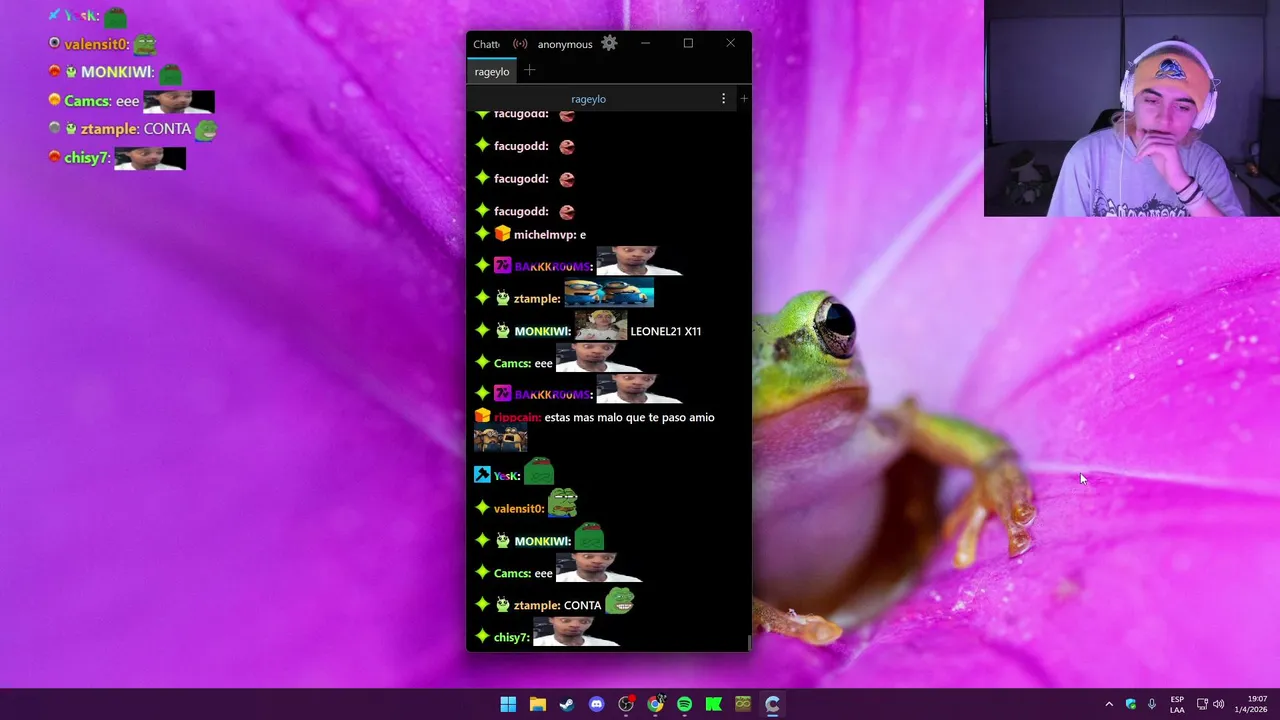The image size is (1280, 720).
Task: Click Camcs "eee" message in the overlay chat
Action: pyautogui.click(x=131, y=101)
